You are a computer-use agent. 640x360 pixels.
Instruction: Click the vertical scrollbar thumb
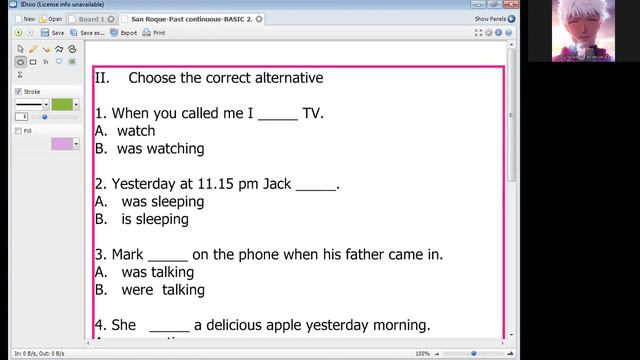(511, 116)
